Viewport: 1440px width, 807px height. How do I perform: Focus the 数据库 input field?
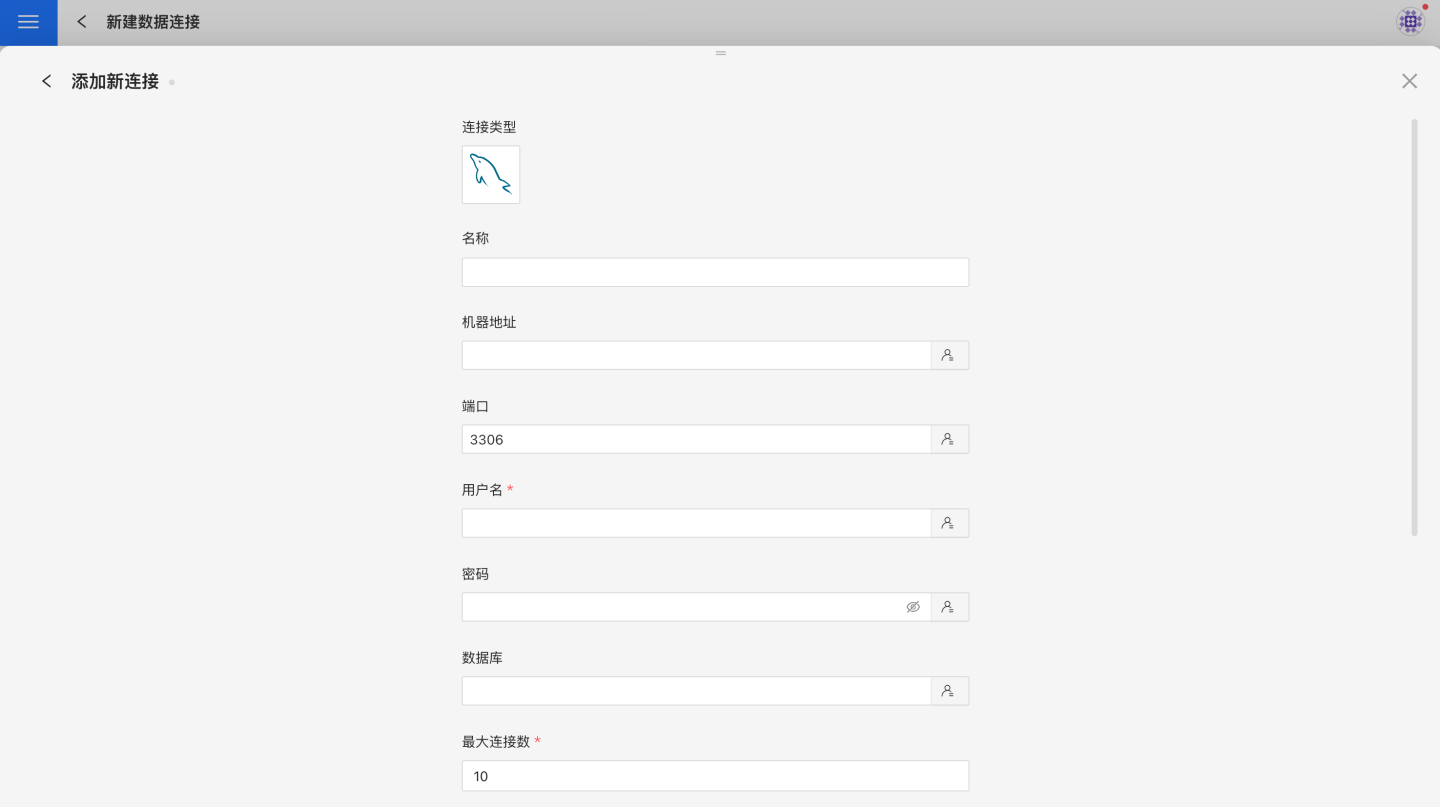[697, 691]
